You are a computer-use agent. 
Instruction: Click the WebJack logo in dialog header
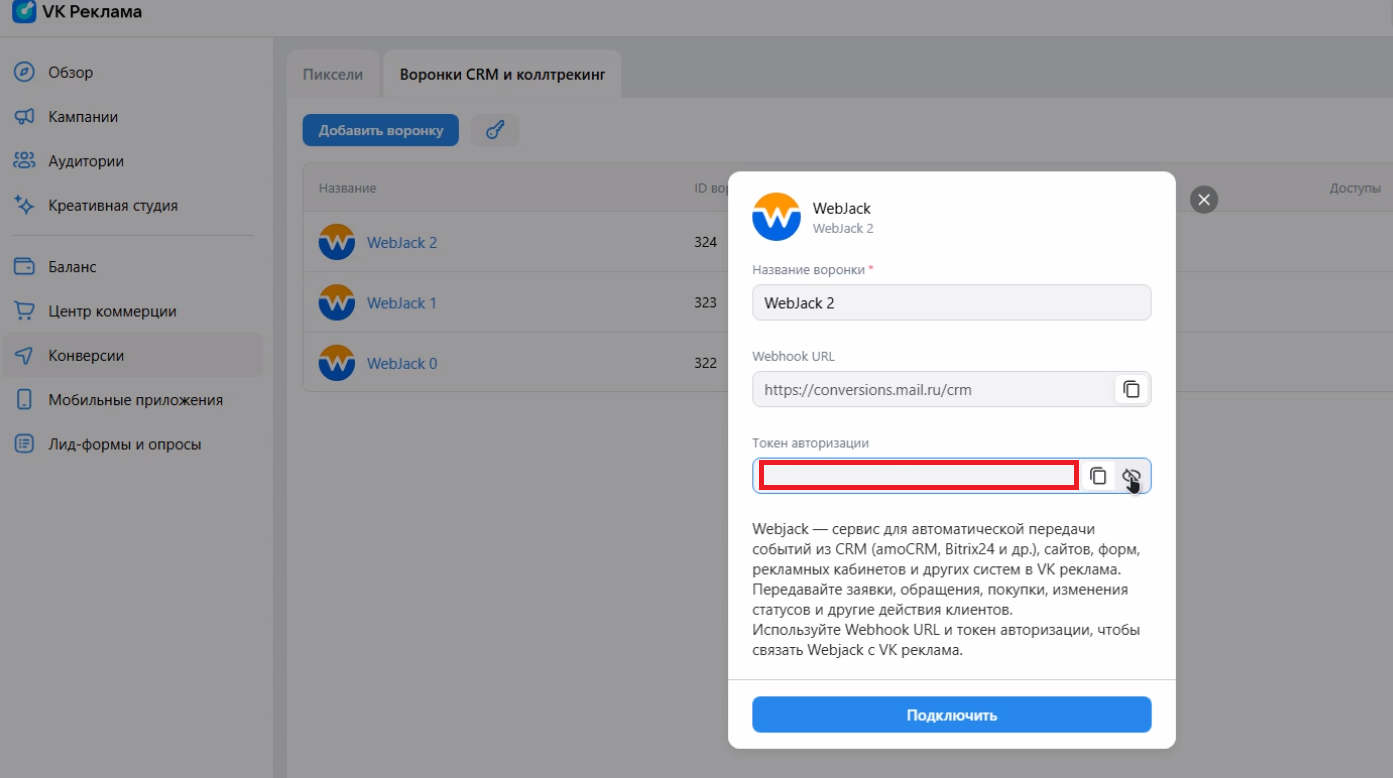pyautogui.click(x=777, y=217)
